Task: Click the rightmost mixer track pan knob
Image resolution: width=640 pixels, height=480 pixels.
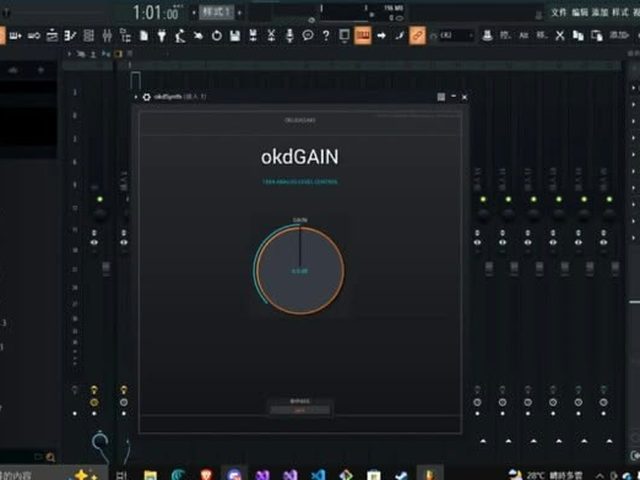Action: (x=609, y=215)
